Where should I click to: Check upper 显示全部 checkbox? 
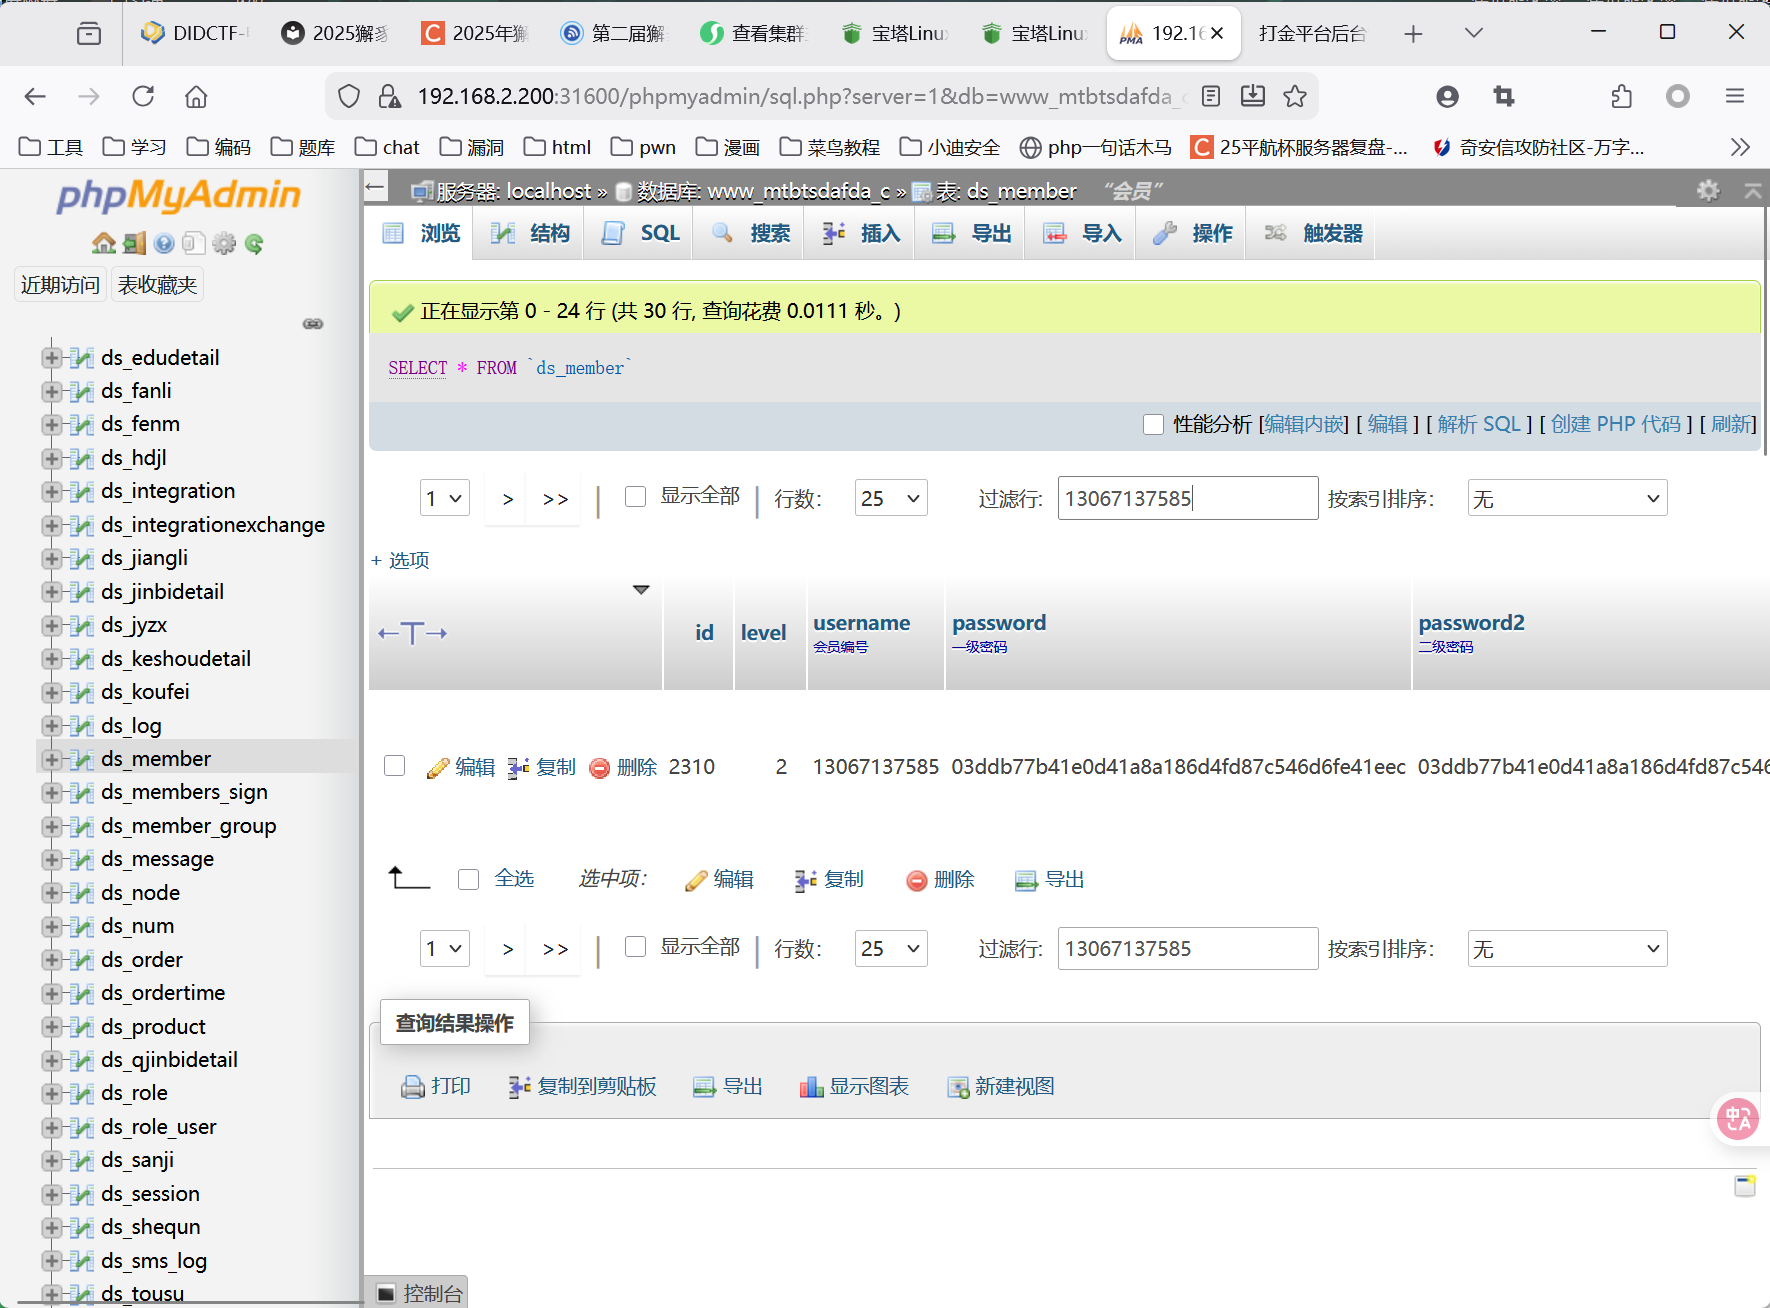pyautogui.click(x=635, y=497)
